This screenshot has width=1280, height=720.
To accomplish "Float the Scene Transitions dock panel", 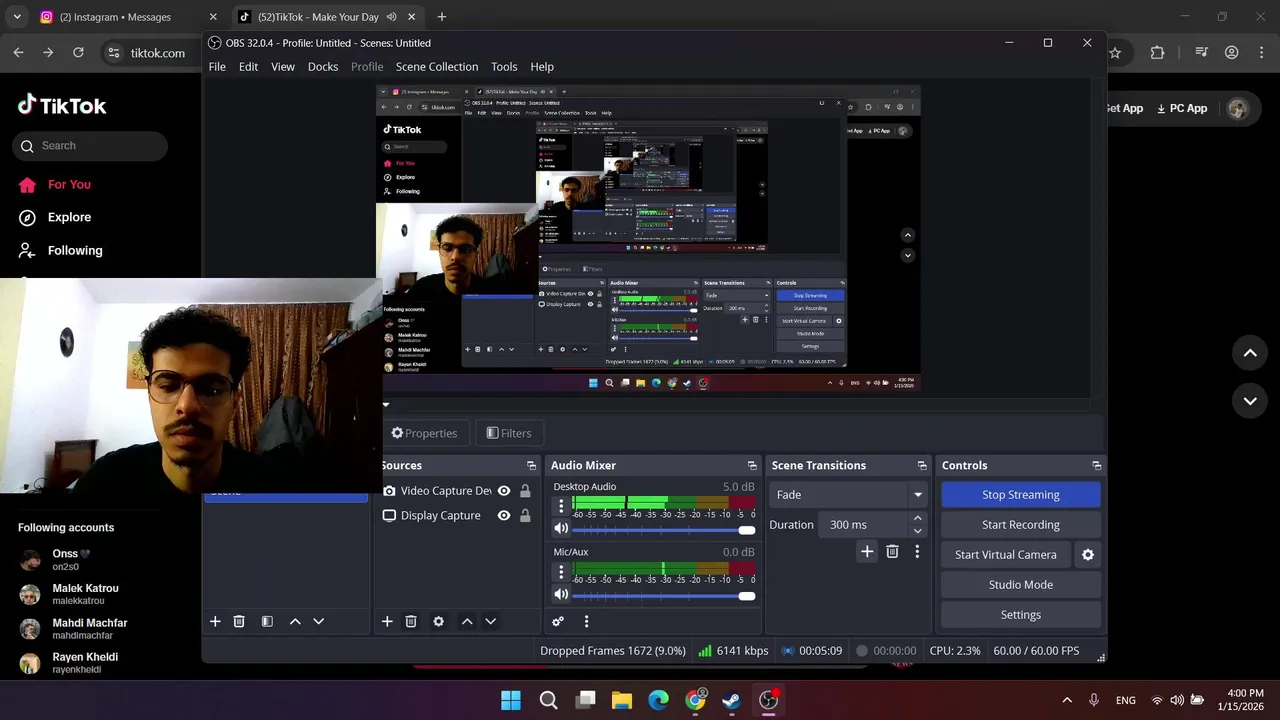I will click(922, 465).
